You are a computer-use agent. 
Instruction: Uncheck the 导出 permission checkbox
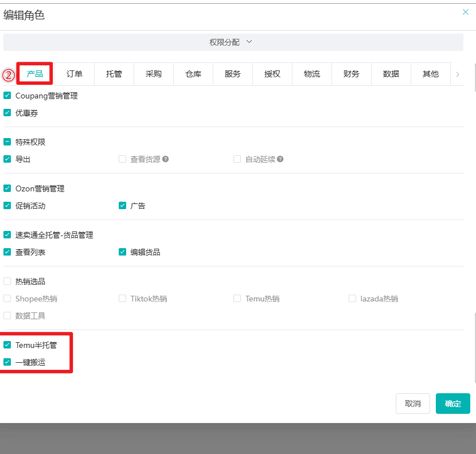point(7,159)
